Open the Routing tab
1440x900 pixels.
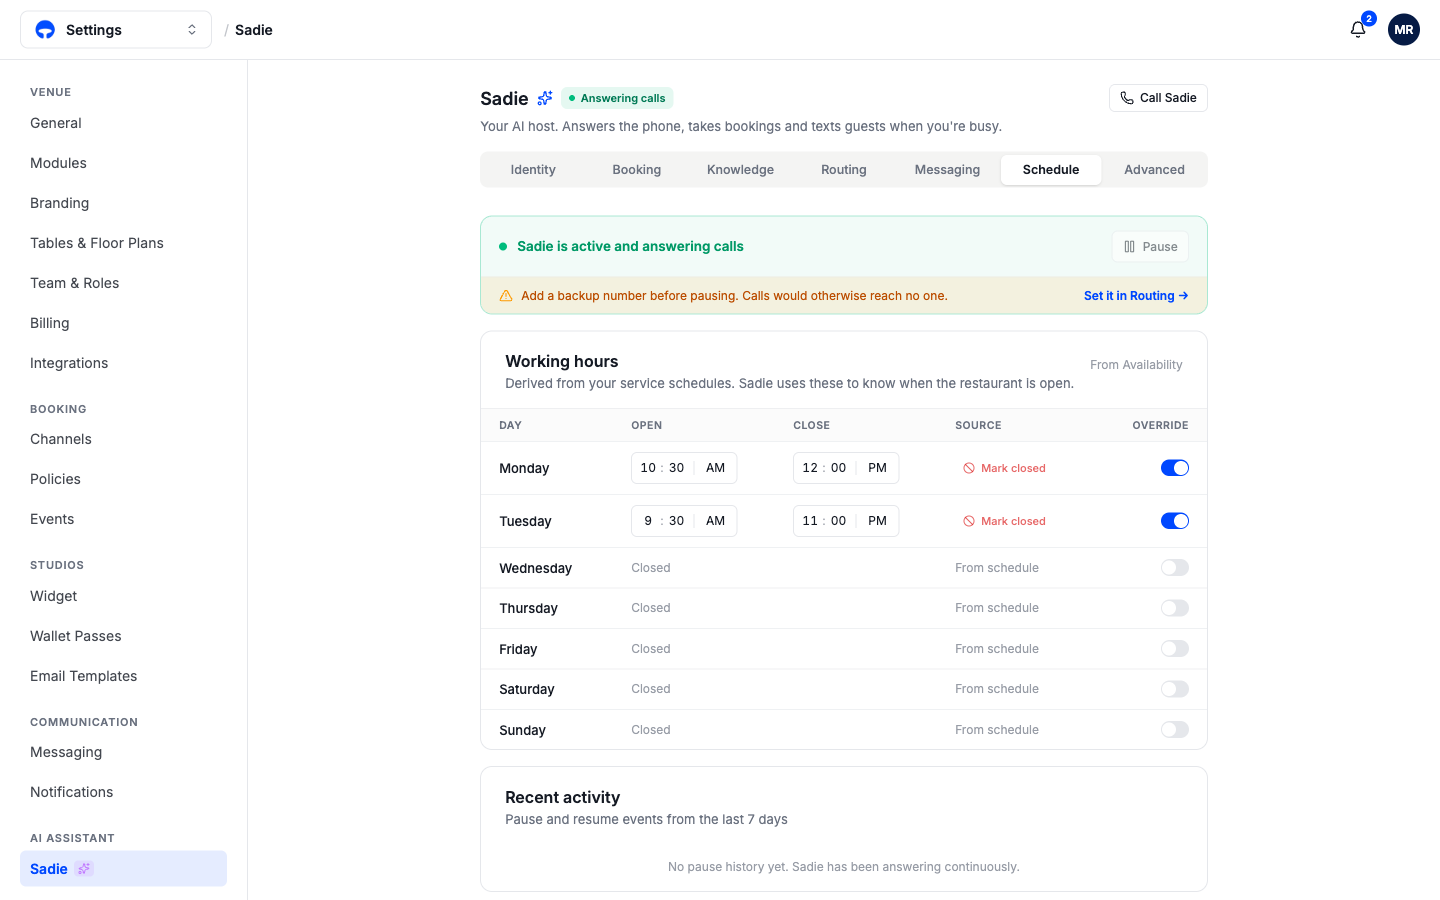click(x=844, y=170)
